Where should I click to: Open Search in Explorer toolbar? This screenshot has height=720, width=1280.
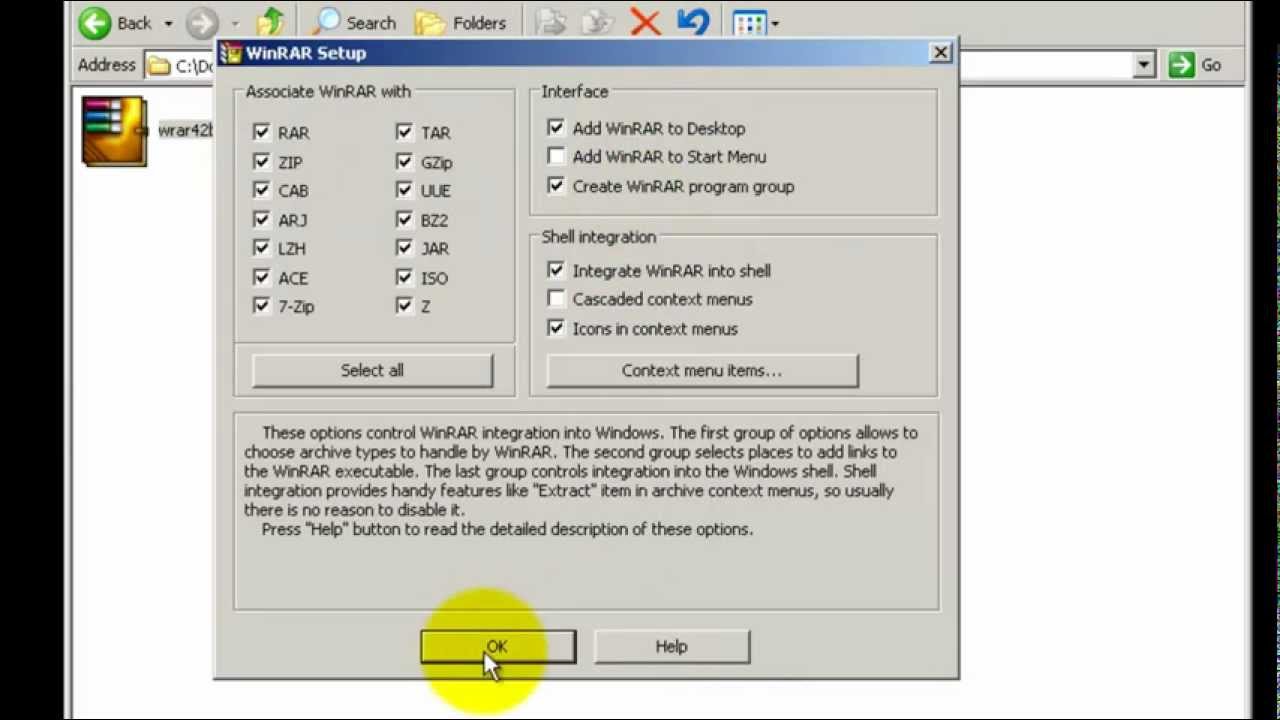(x=354, y=23)
